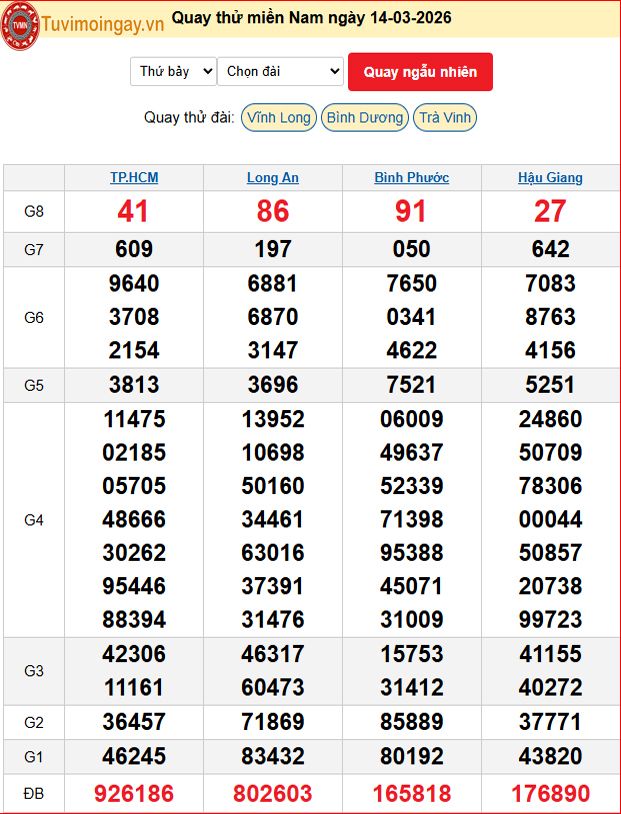621x814 pixels.
Task: Click the Tuvimoingay.vn round logo icon
Action: (20, 26)
